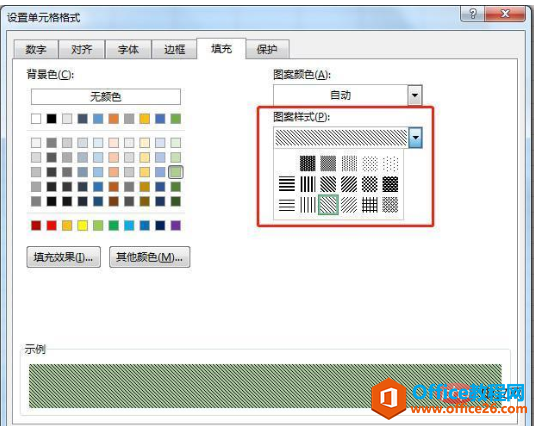Pick the thin diagonal crosshatch pattern

[x=390, y=205]
